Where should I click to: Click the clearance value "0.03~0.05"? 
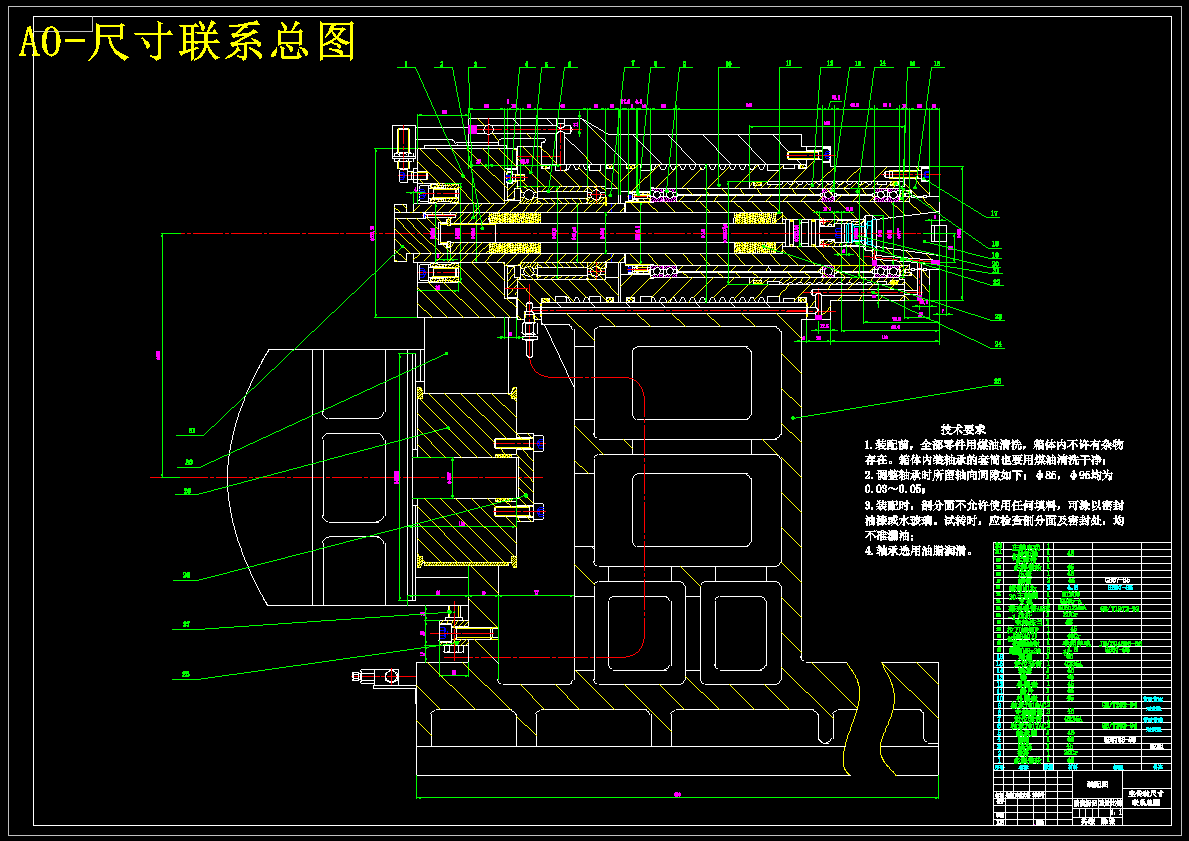(x=893, y=490)
